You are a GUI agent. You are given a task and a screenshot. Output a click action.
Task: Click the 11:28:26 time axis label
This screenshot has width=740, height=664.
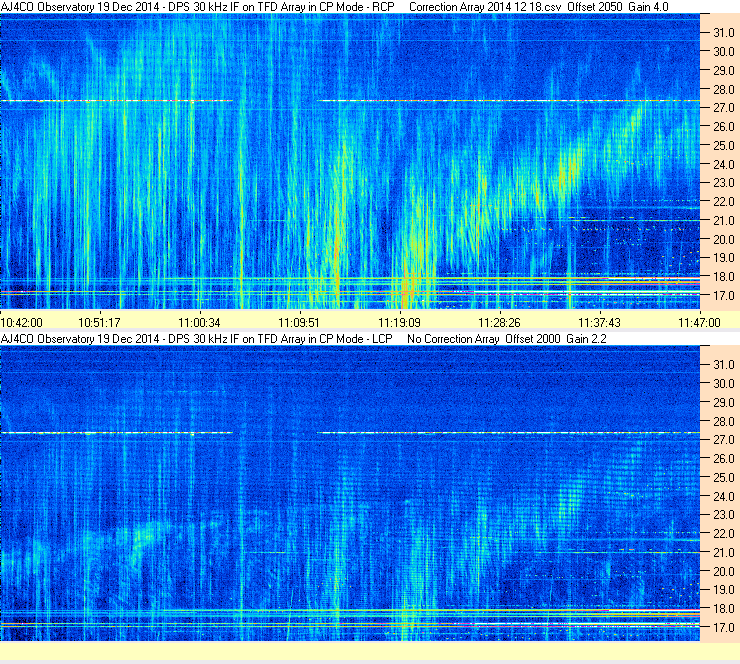pyautogui.click(x=499, y=323)
